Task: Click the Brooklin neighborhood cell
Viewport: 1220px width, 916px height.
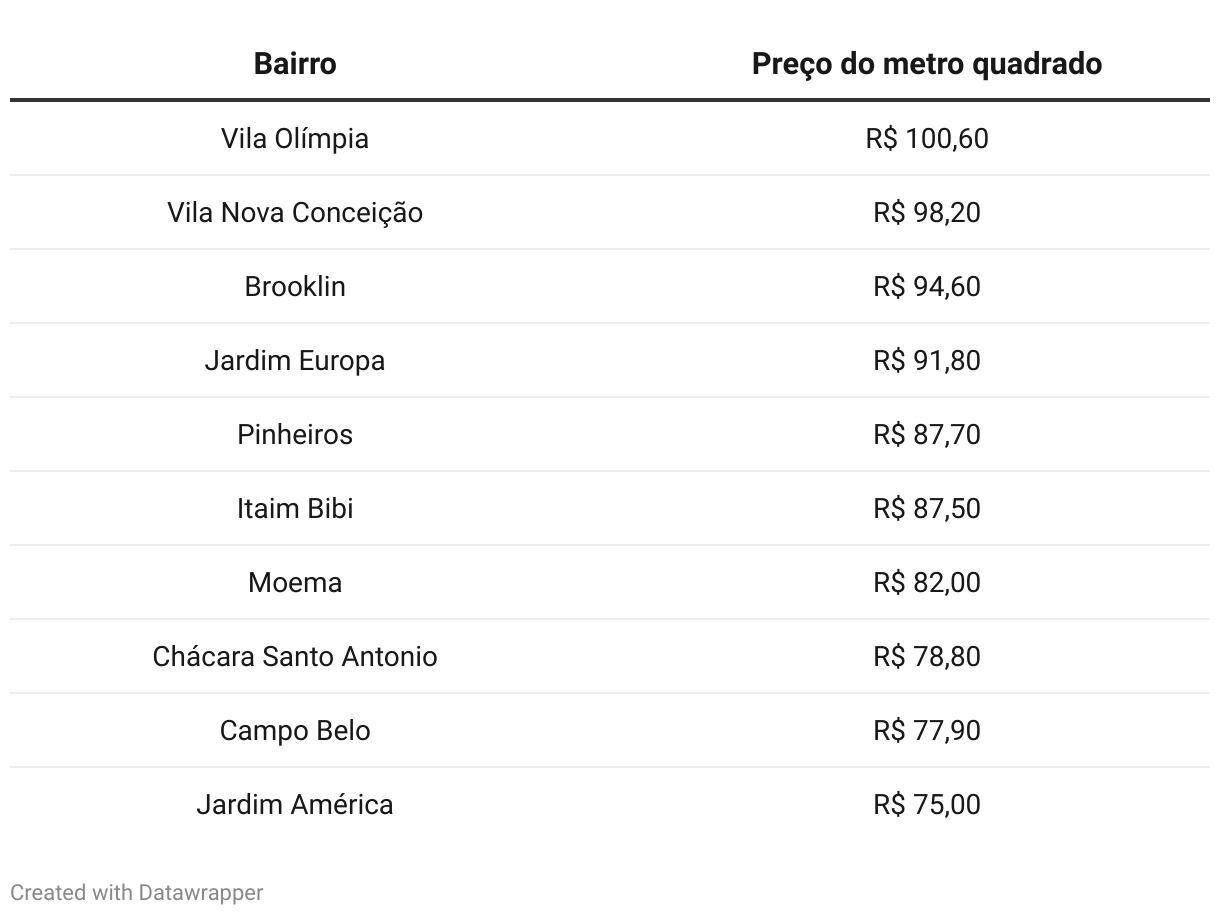Action: point(295,286)
